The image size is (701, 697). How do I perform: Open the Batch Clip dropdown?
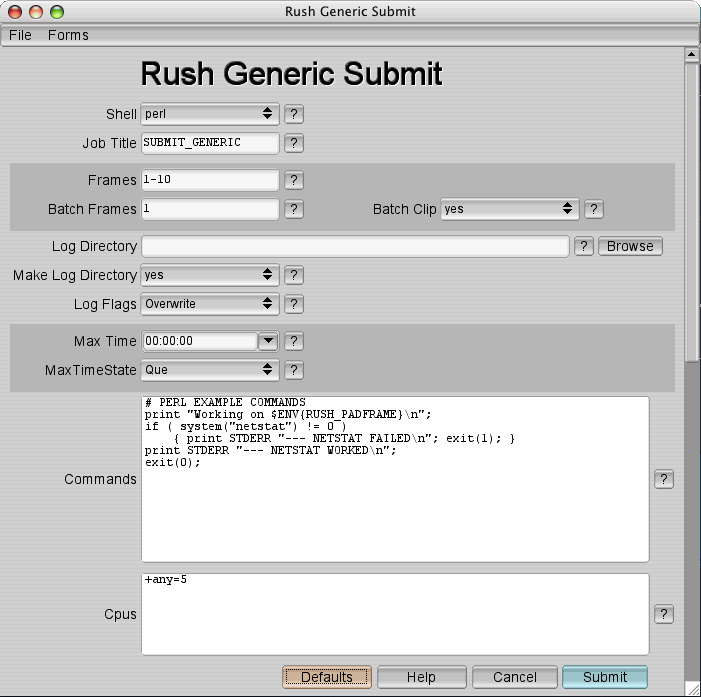pos(510,209)
